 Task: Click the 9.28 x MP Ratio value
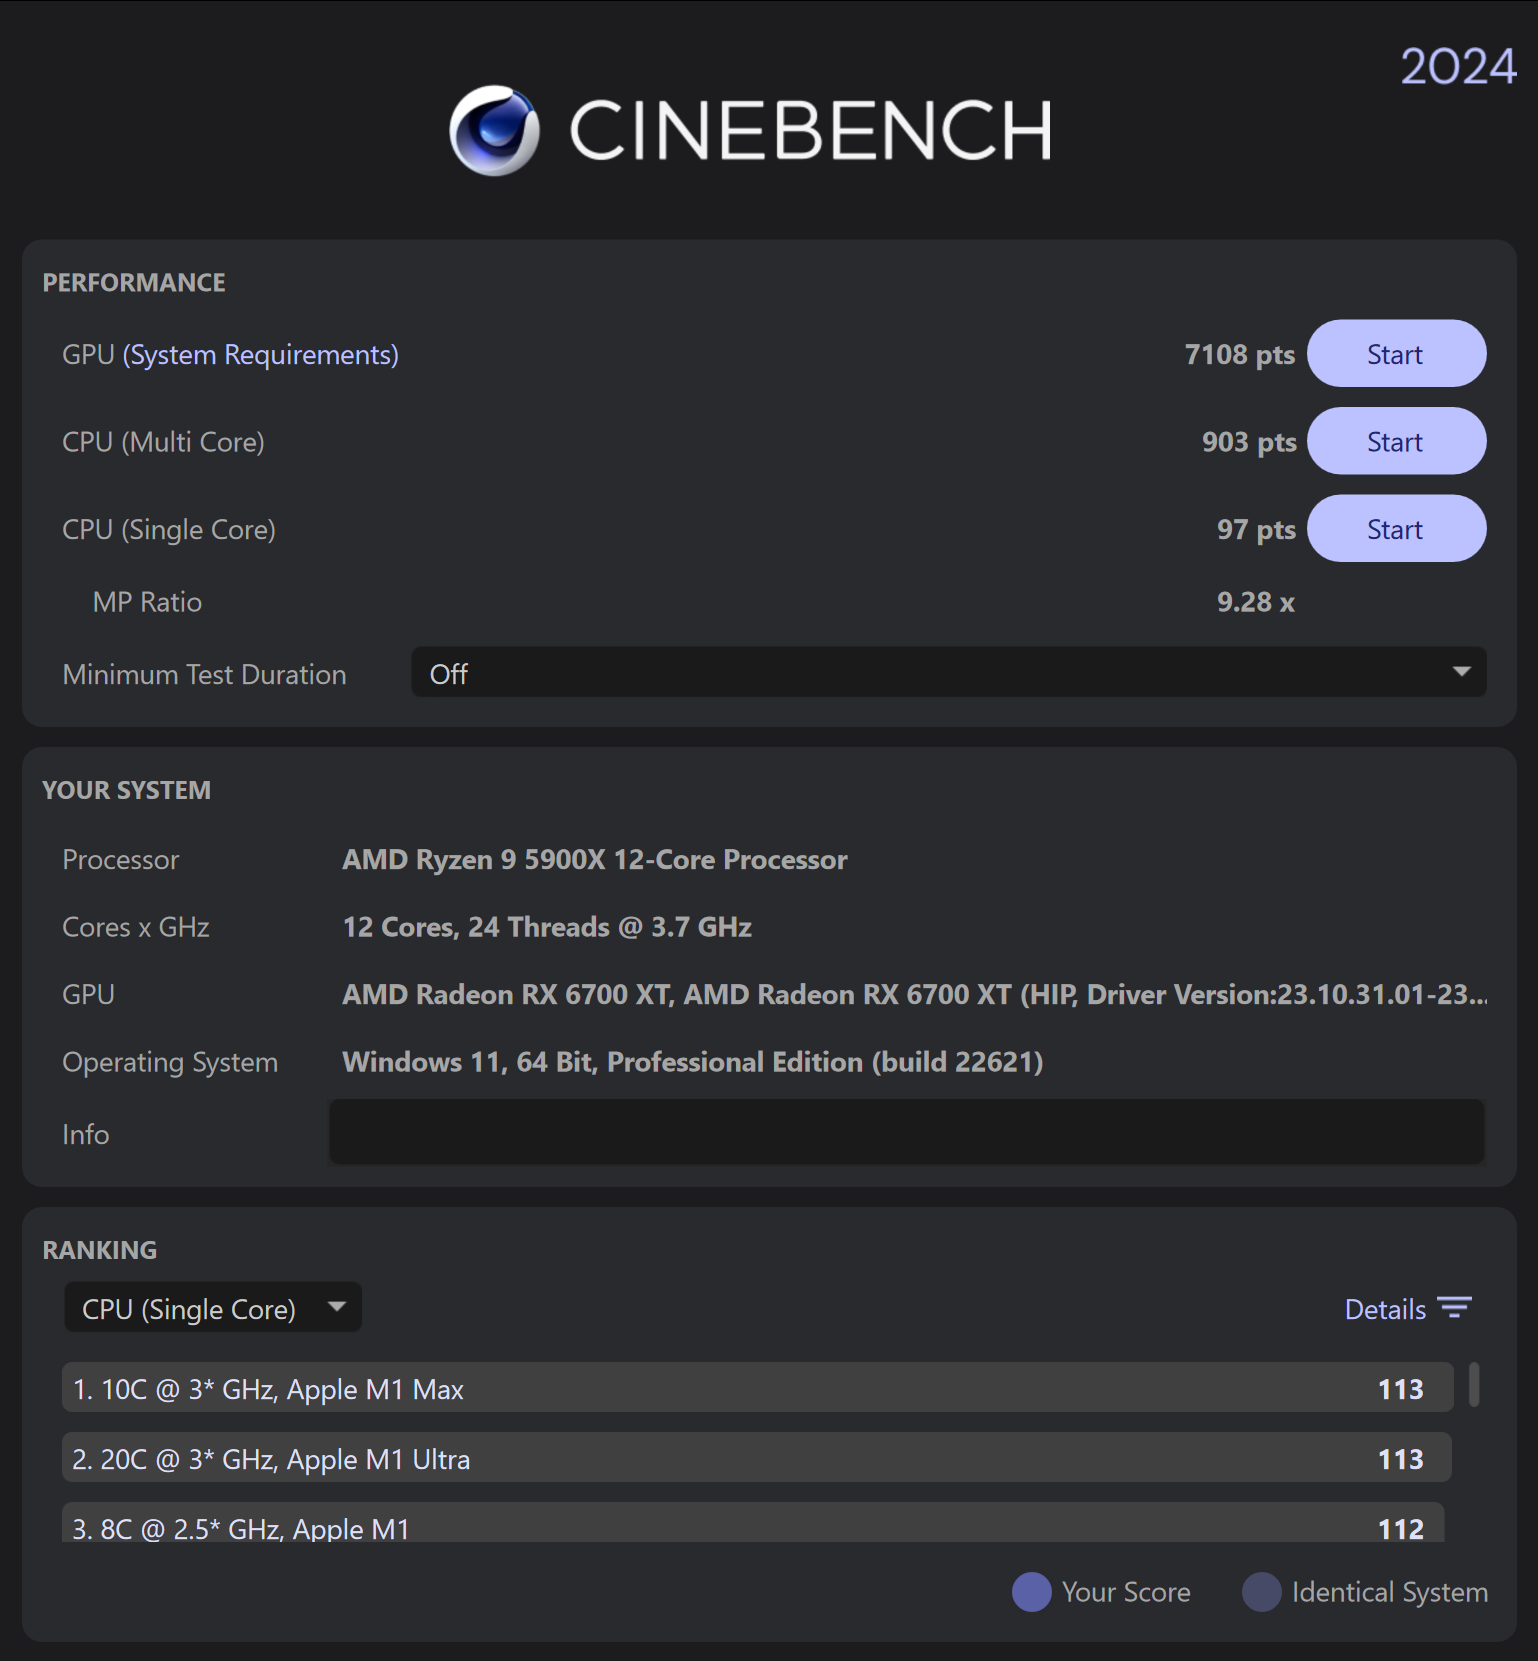pos(1256,602)
